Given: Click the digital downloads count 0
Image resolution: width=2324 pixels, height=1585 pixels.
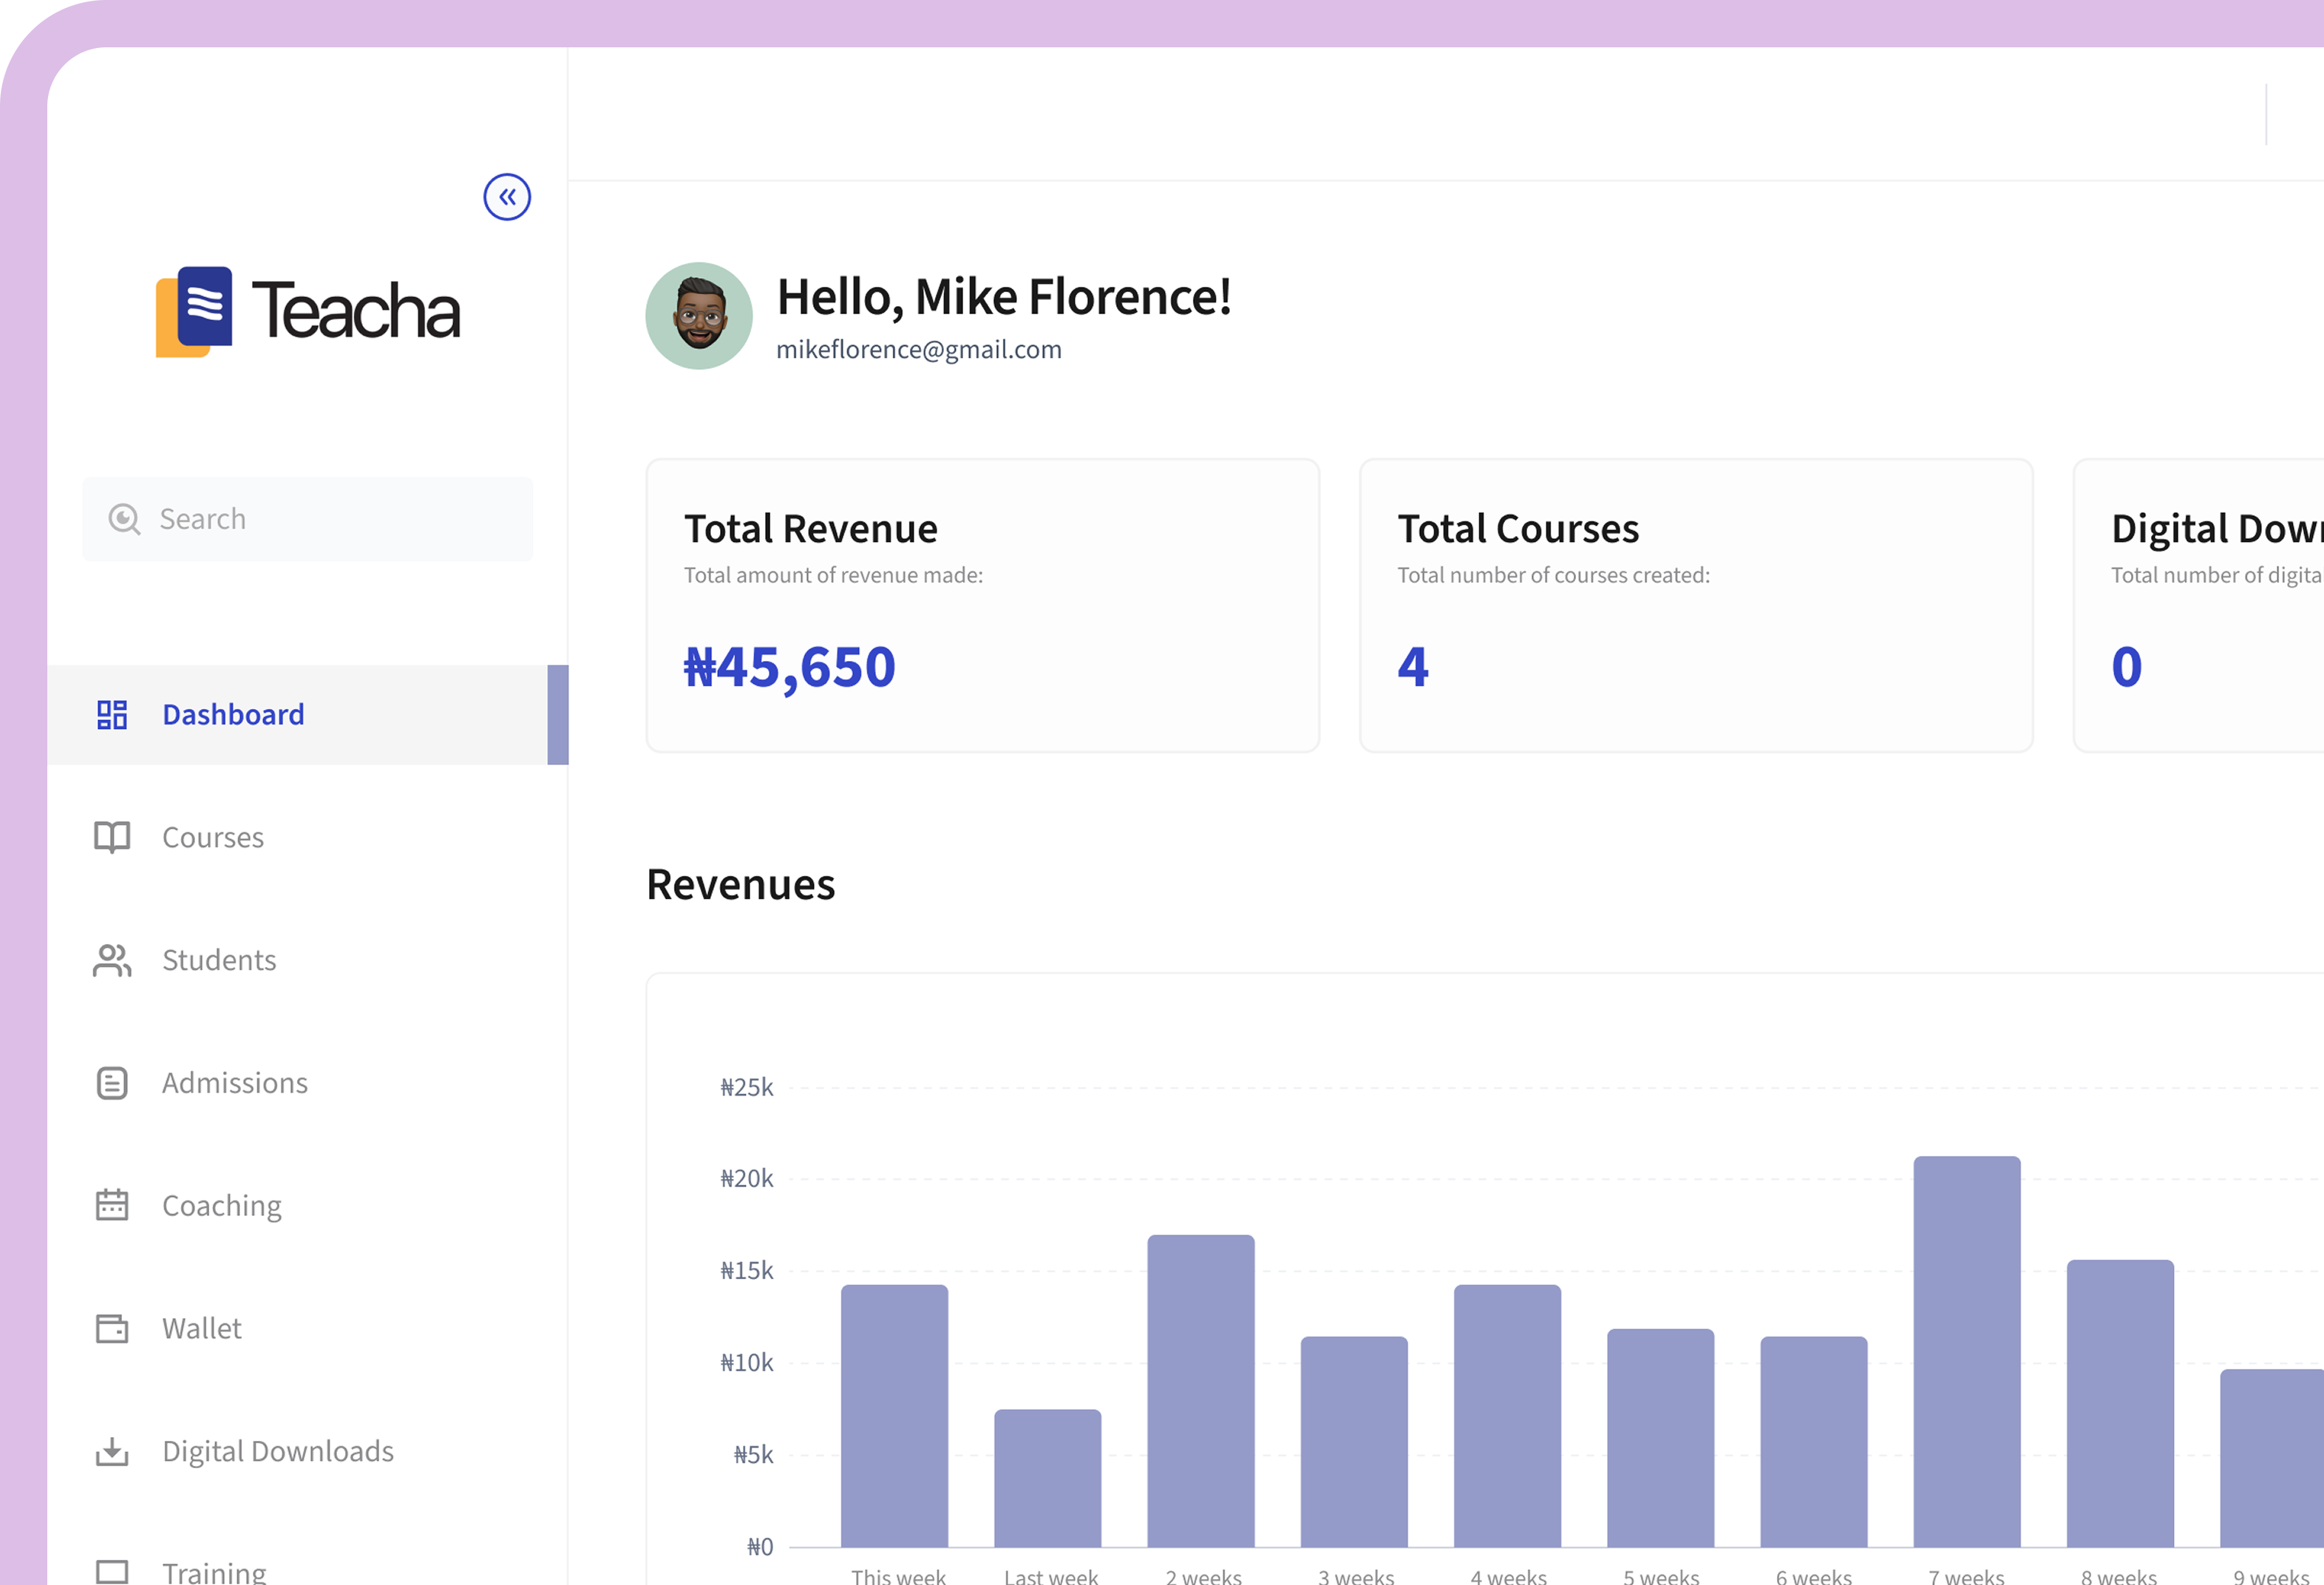Looking at the screenshot, I should click(x=2126, y=667).
